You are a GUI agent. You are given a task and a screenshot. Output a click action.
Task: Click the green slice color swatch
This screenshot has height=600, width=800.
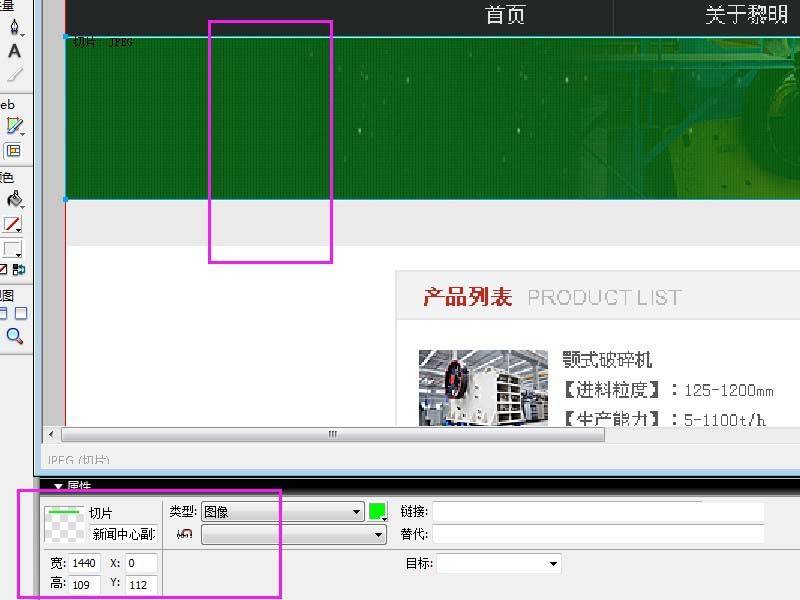pos(377,511)
